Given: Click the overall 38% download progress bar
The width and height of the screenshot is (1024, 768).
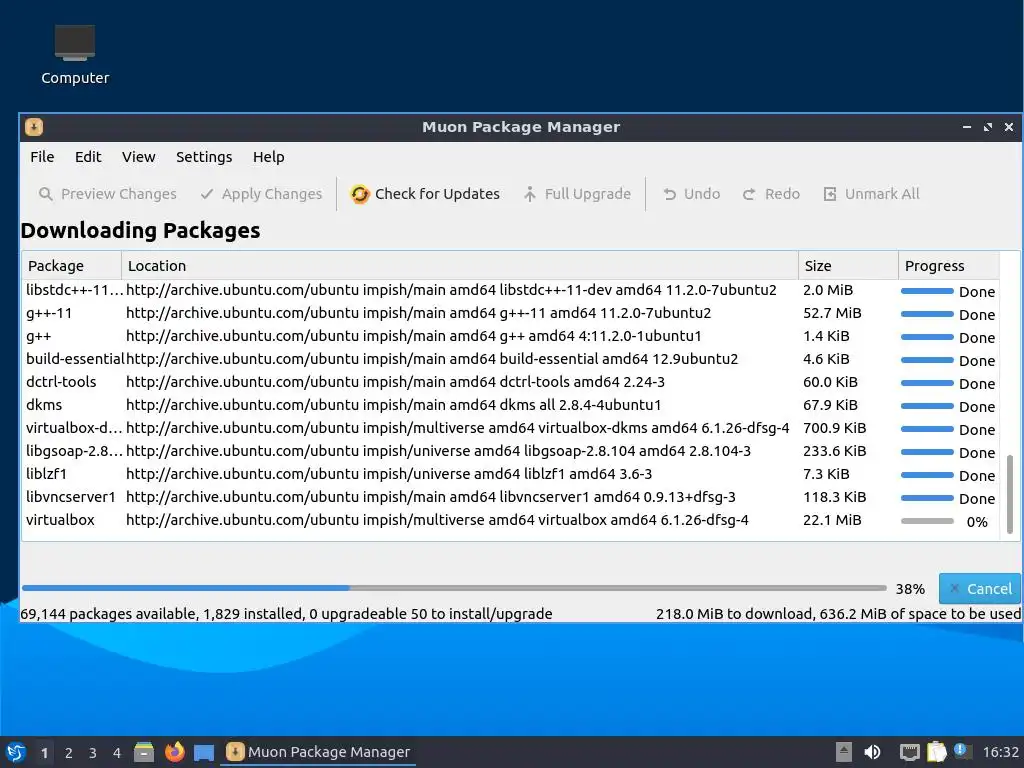Looking at the screenshot, I should [454, 588].
